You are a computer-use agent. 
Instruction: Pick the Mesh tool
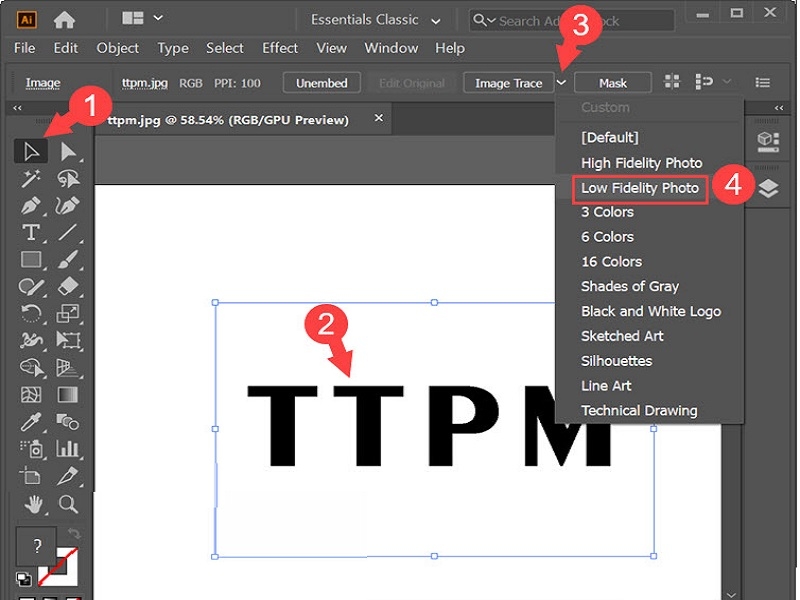click(31, 394)
